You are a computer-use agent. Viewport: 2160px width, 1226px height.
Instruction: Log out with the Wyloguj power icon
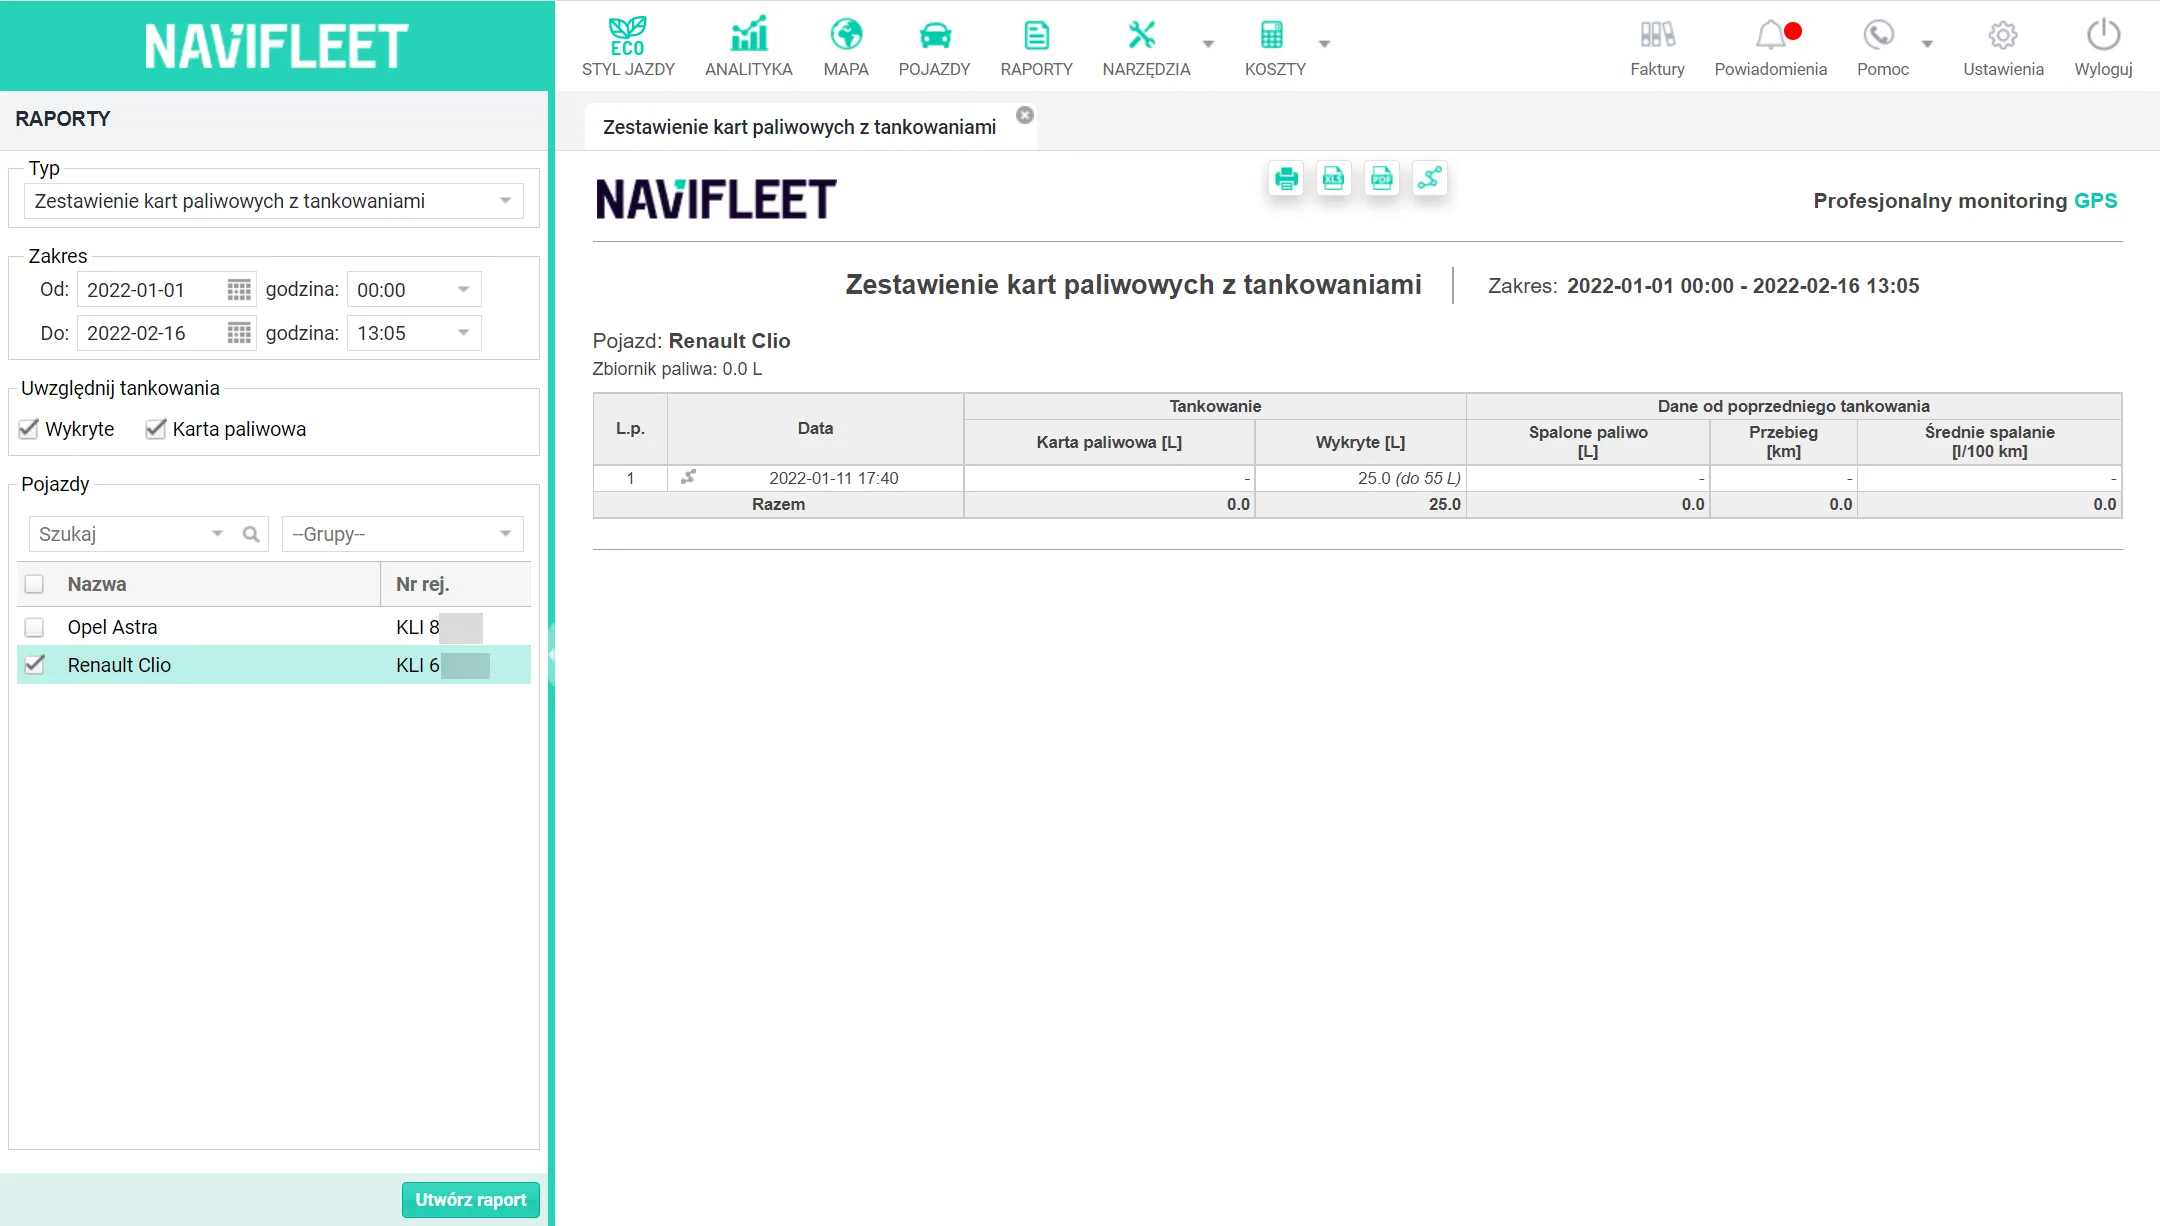click(2103, 47)
